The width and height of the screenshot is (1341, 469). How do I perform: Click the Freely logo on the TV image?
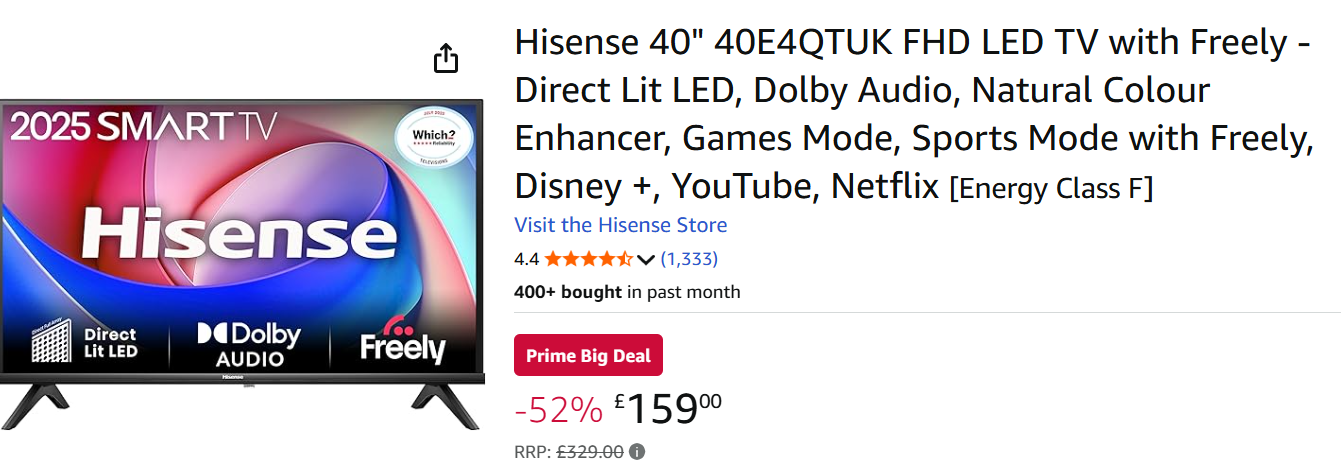click(402, 343)
